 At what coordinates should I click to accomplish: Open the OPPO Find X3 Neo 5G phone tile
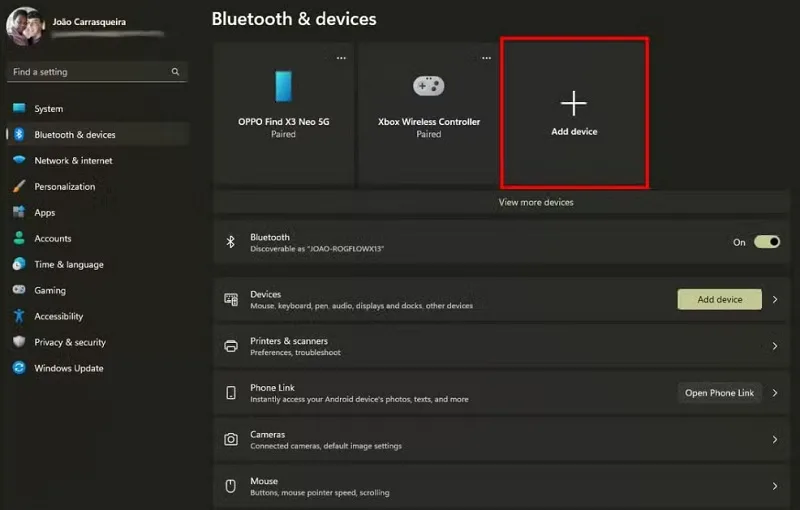[x=284, y=114]
